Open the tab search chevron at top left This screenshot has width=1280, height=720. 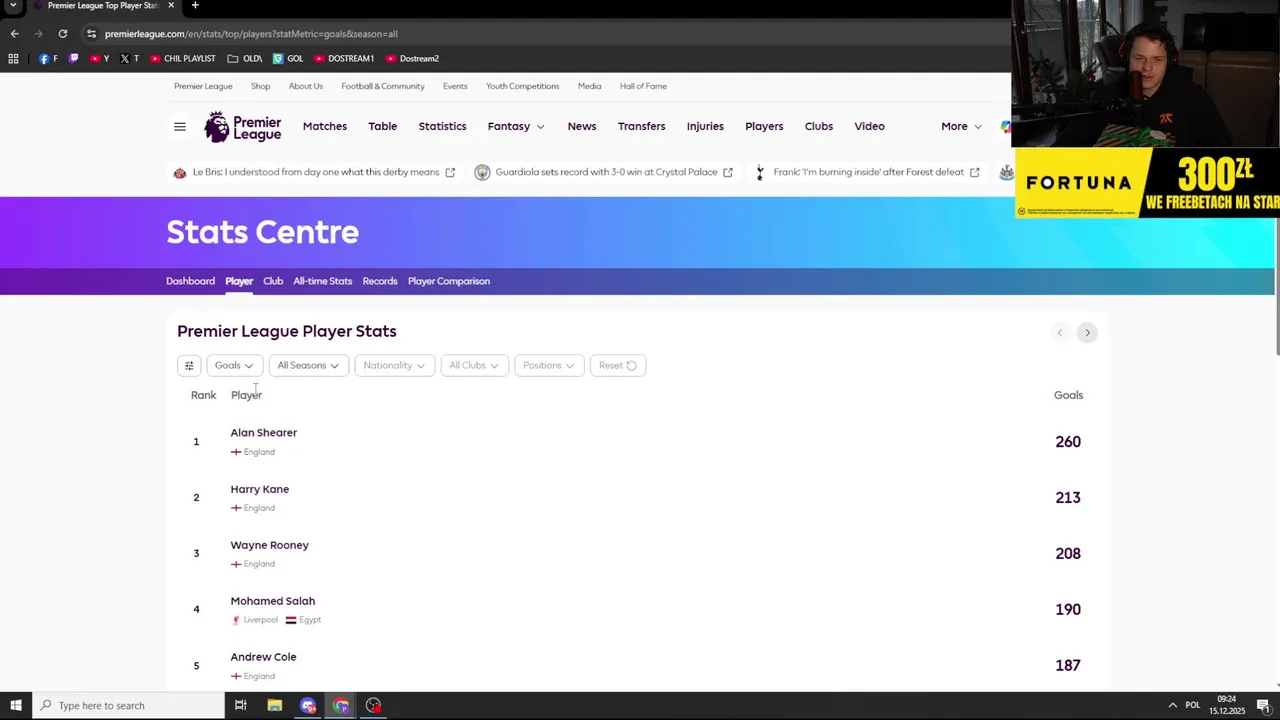(x=13, y=6)
